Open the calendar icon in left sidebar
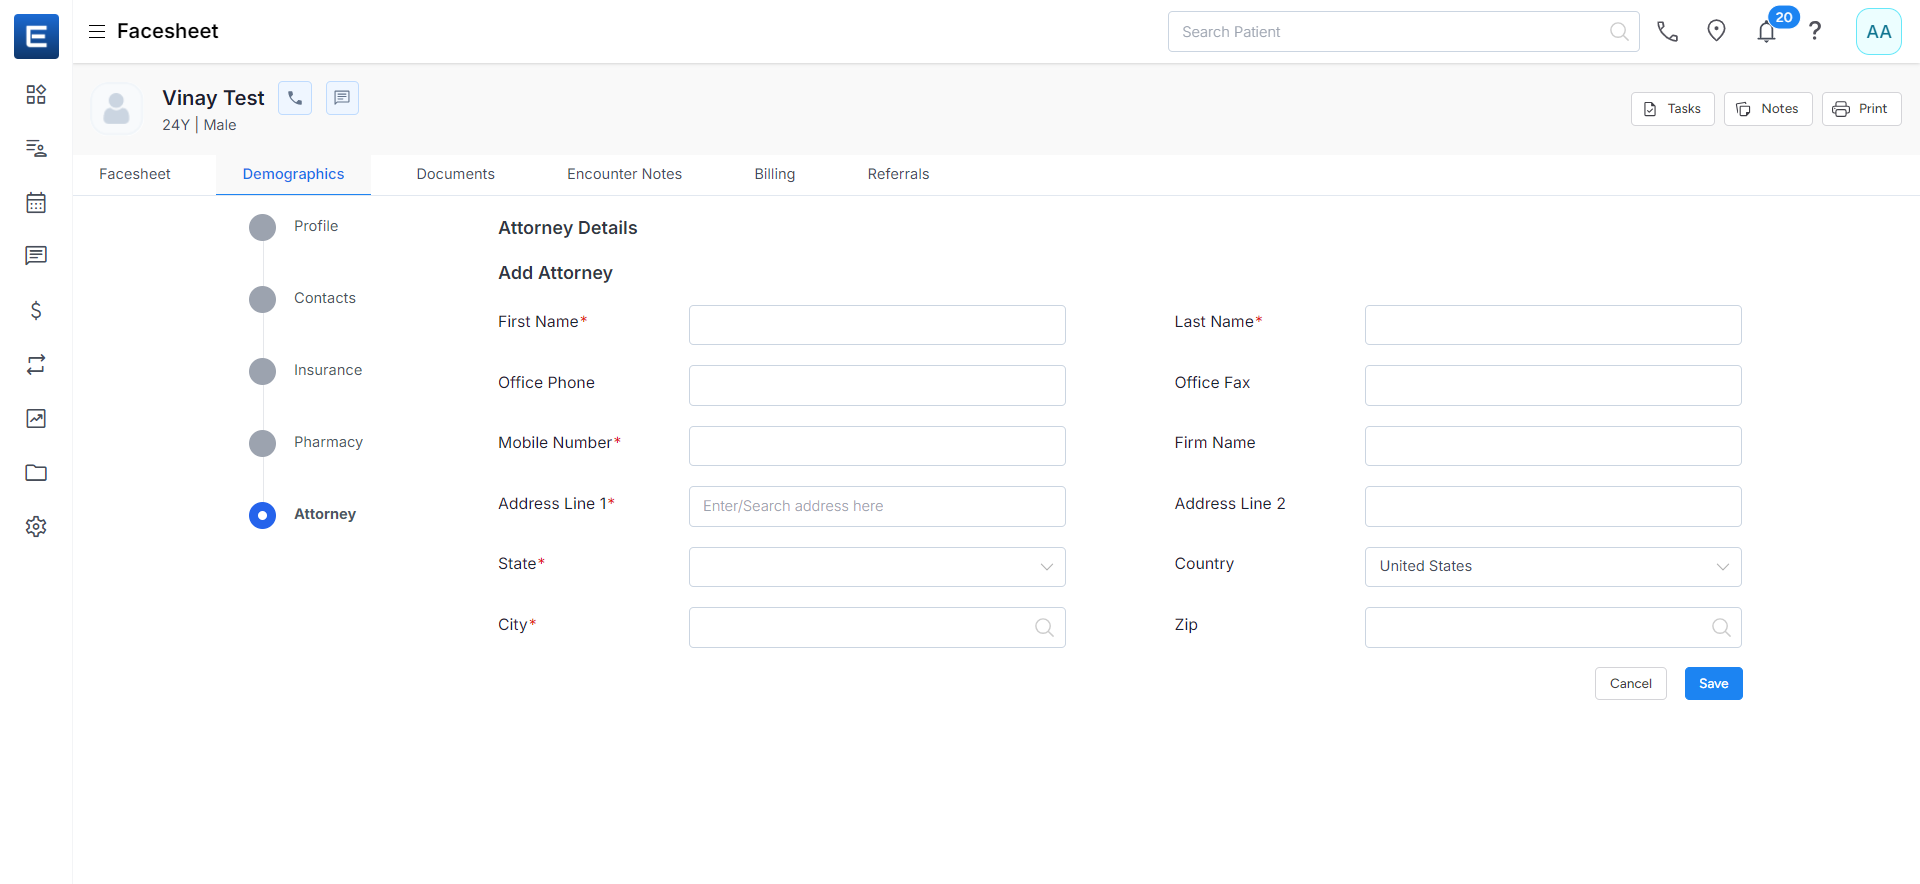1920x884 pixels. tap(36, 203)
